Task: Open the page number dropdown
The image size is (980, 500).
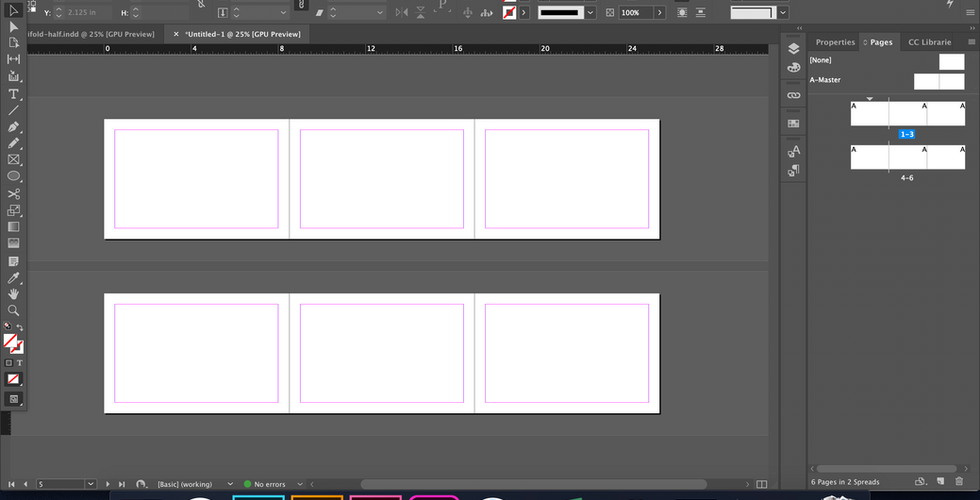Action: click(x=91, y=484)
